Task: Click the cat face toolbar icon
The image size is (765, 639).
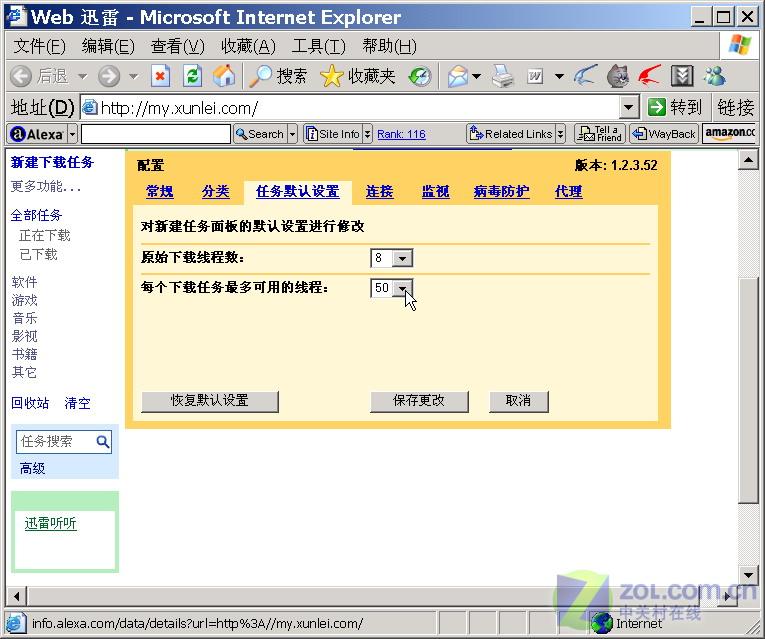Action: point(618,76)
